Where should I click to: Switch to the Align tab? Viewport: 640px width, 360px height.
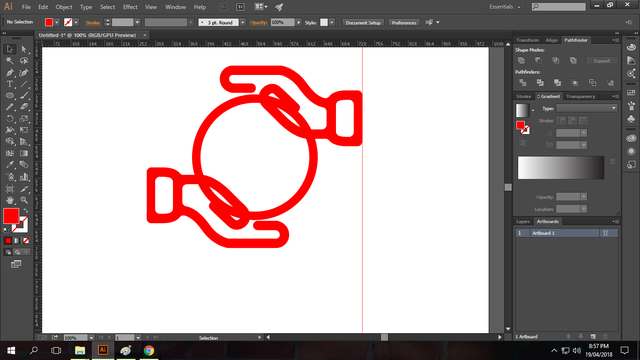(551, 40)
